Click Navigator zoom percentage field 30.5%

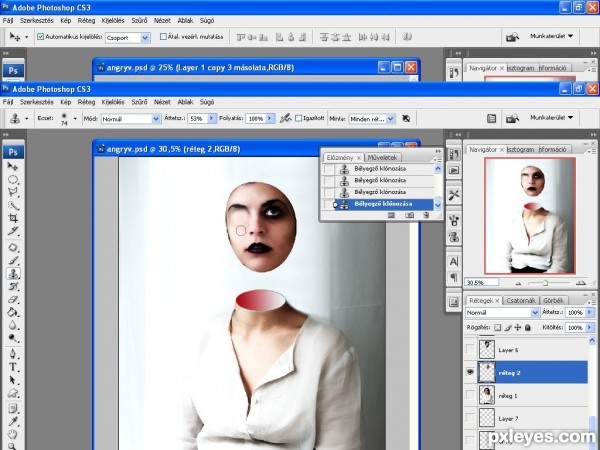click(x=481, y=282)
